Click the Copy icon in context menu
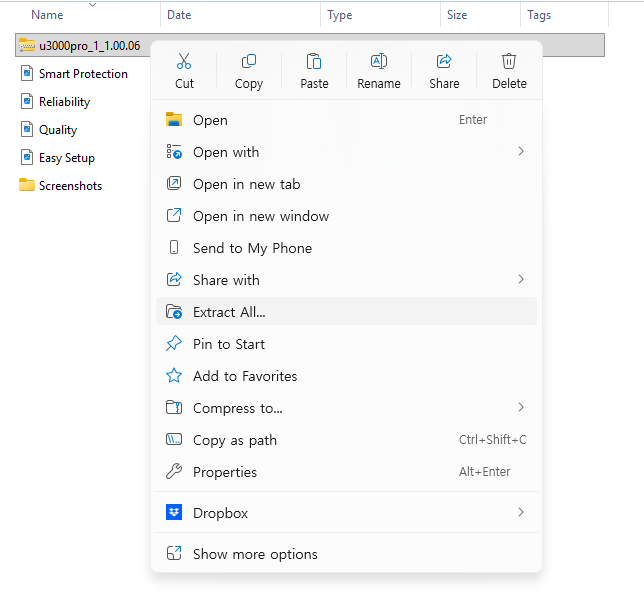 click(x=249, y=61)
